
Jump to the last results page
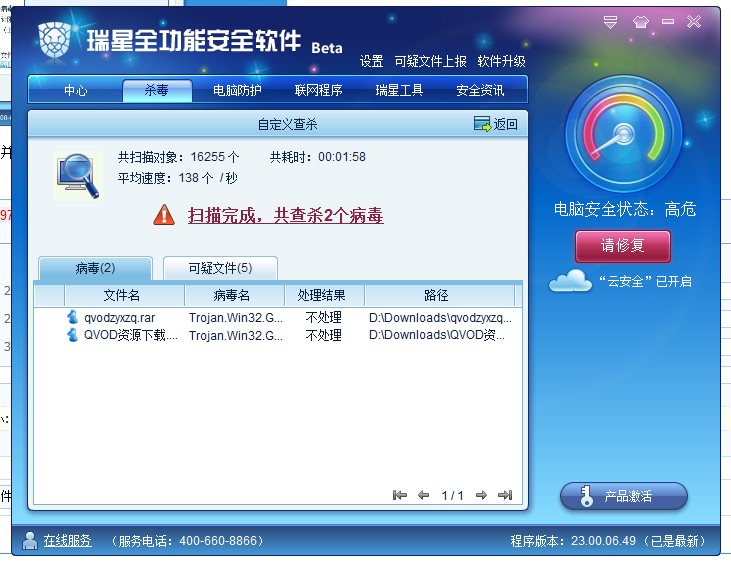pyautogui.click(x=505, y=495)
